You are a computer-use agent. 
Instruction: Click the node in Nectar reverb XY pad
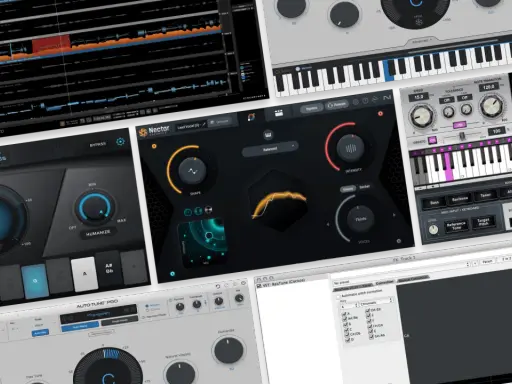(209, 236)
